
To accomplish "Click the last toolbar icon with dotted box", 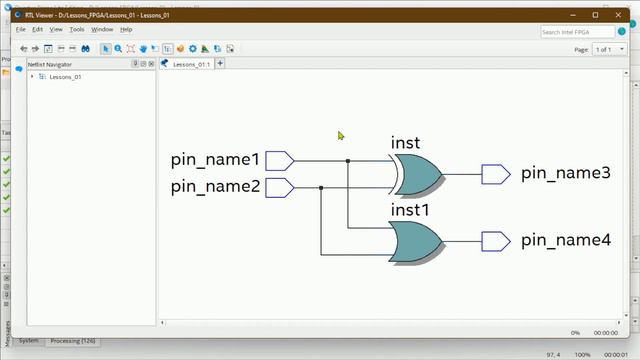I will click(230, 49).
